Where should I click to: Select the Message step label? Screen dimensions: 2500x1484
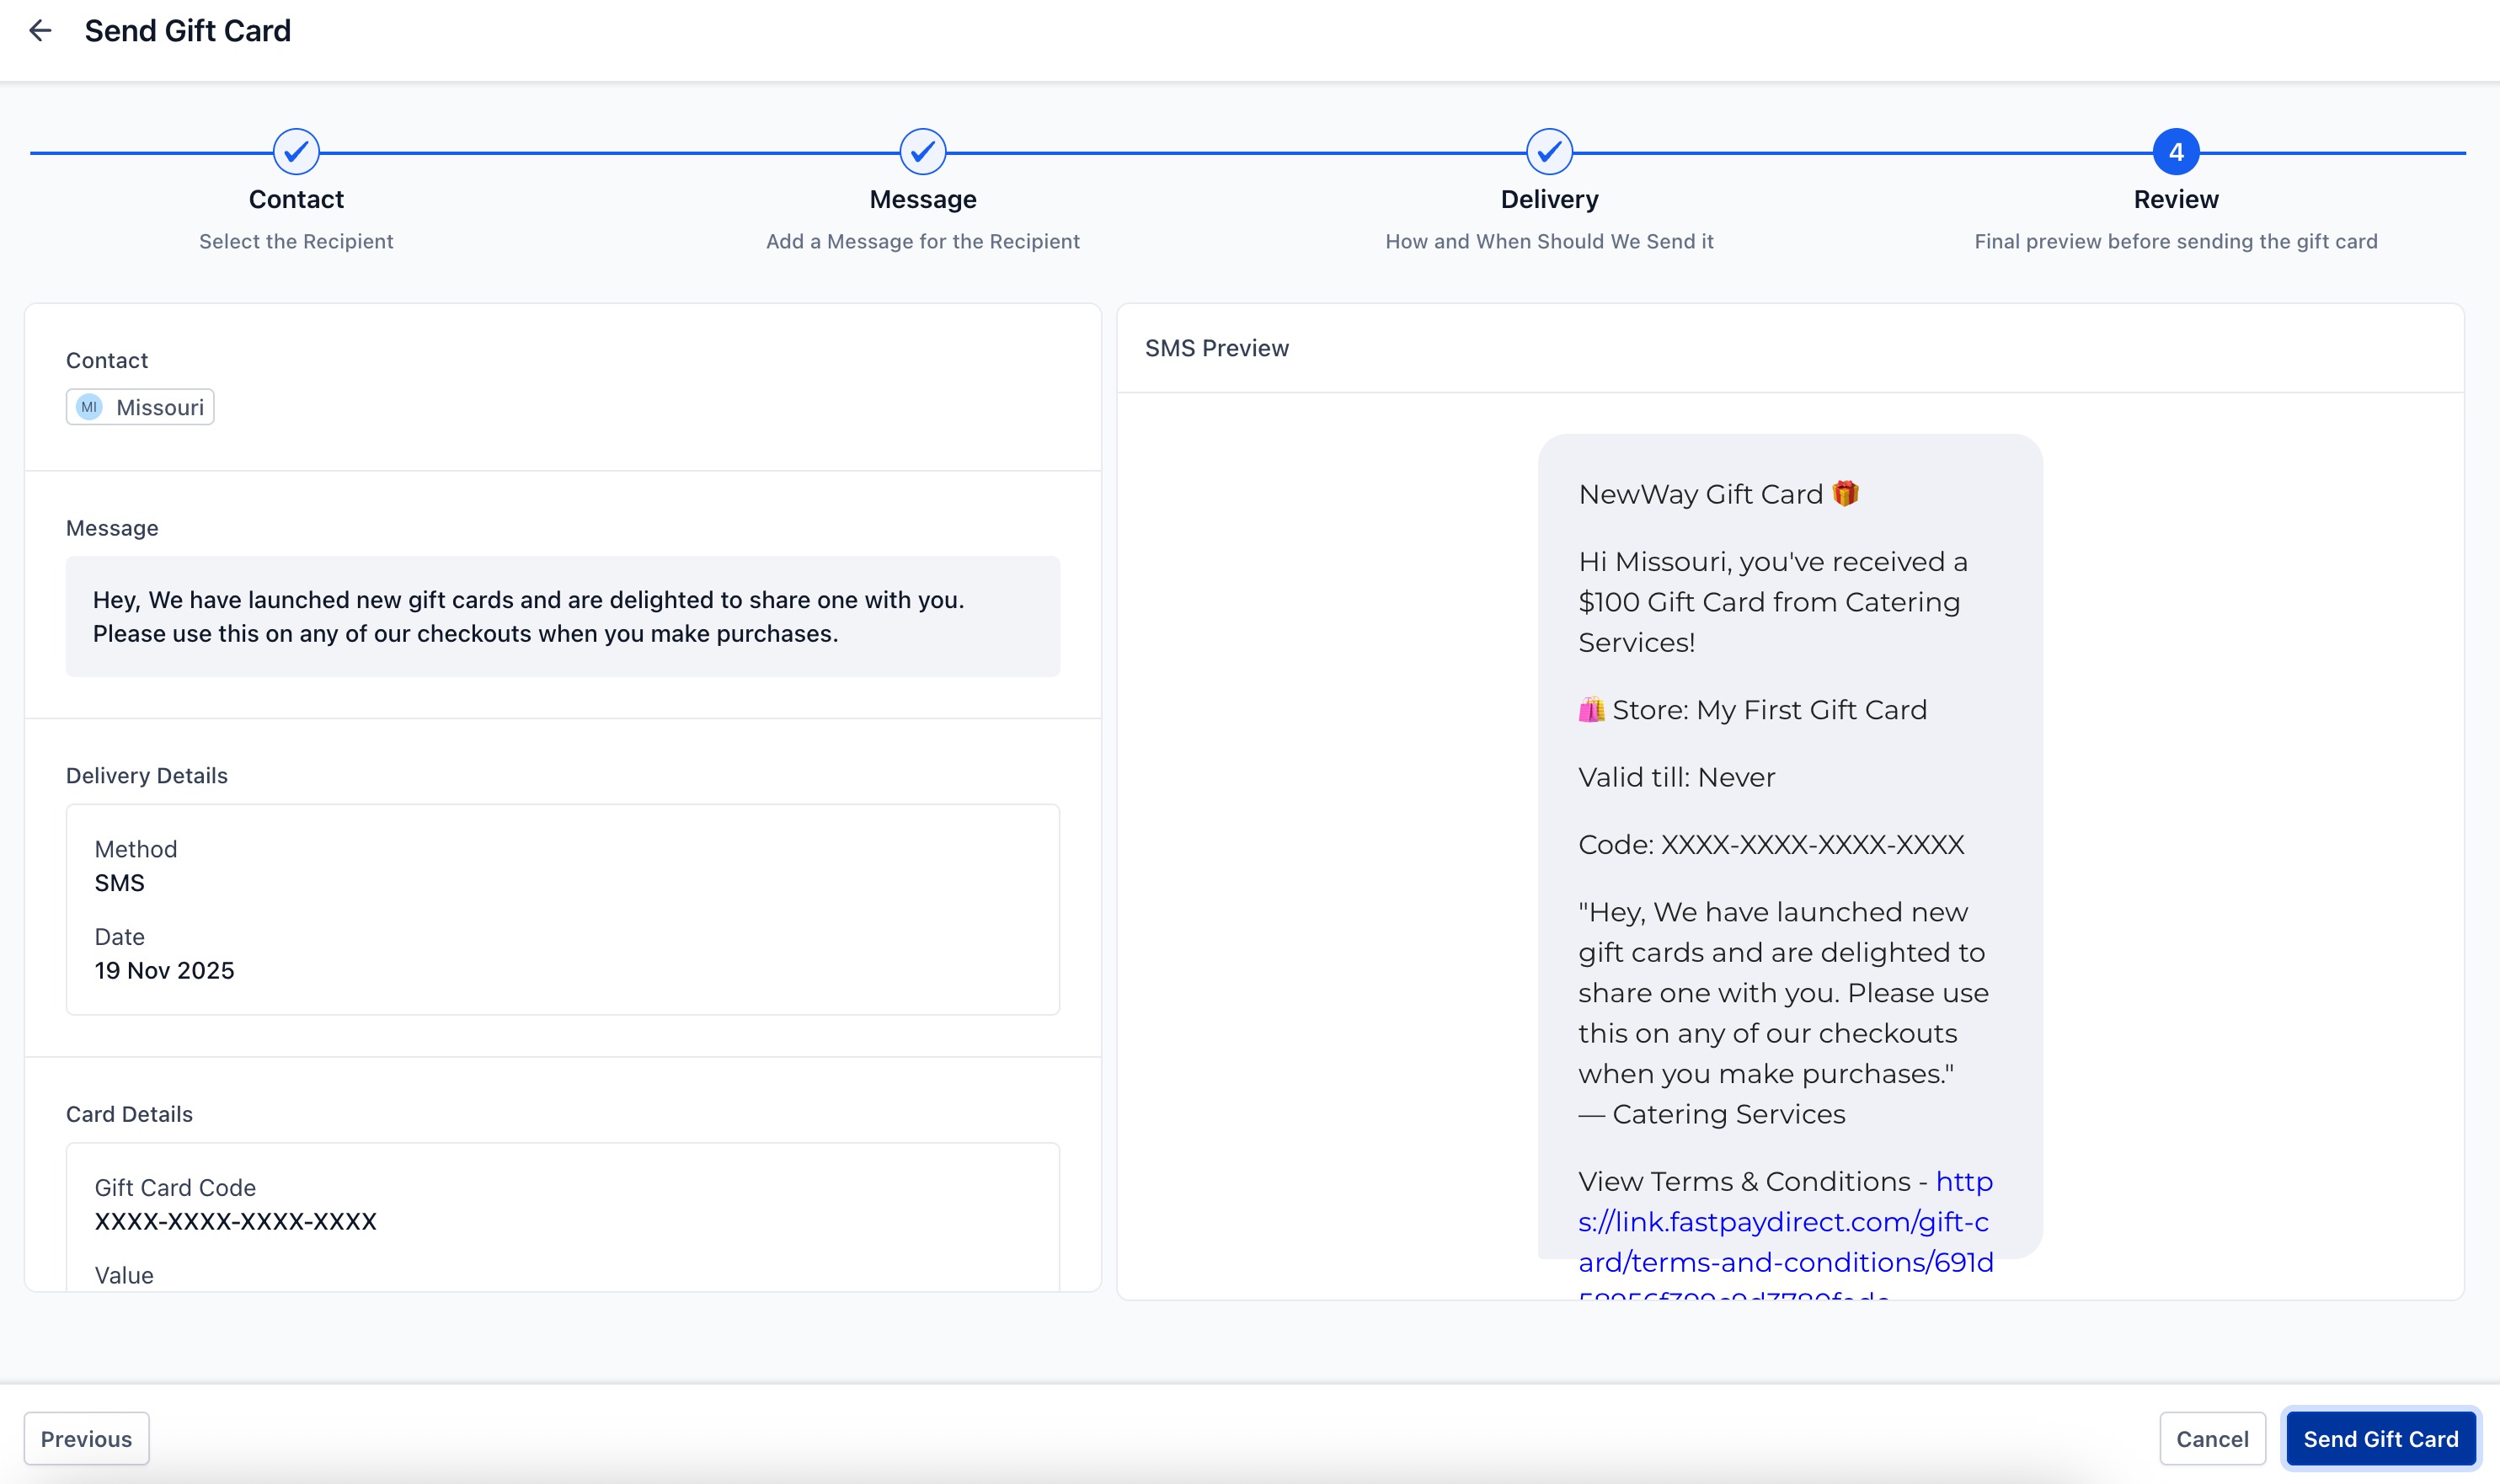[922, 199]
